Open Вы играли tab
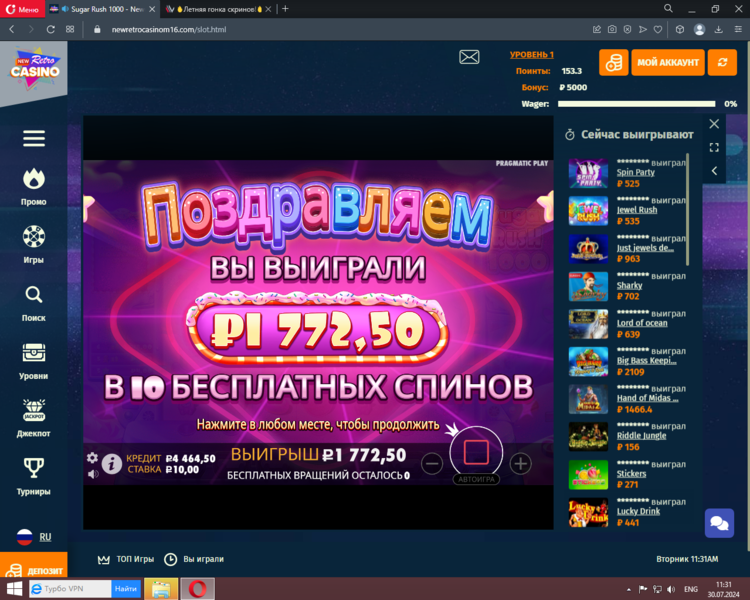Image resolution: width=750 pixels, height=600 pixels. tap(194, 559)
